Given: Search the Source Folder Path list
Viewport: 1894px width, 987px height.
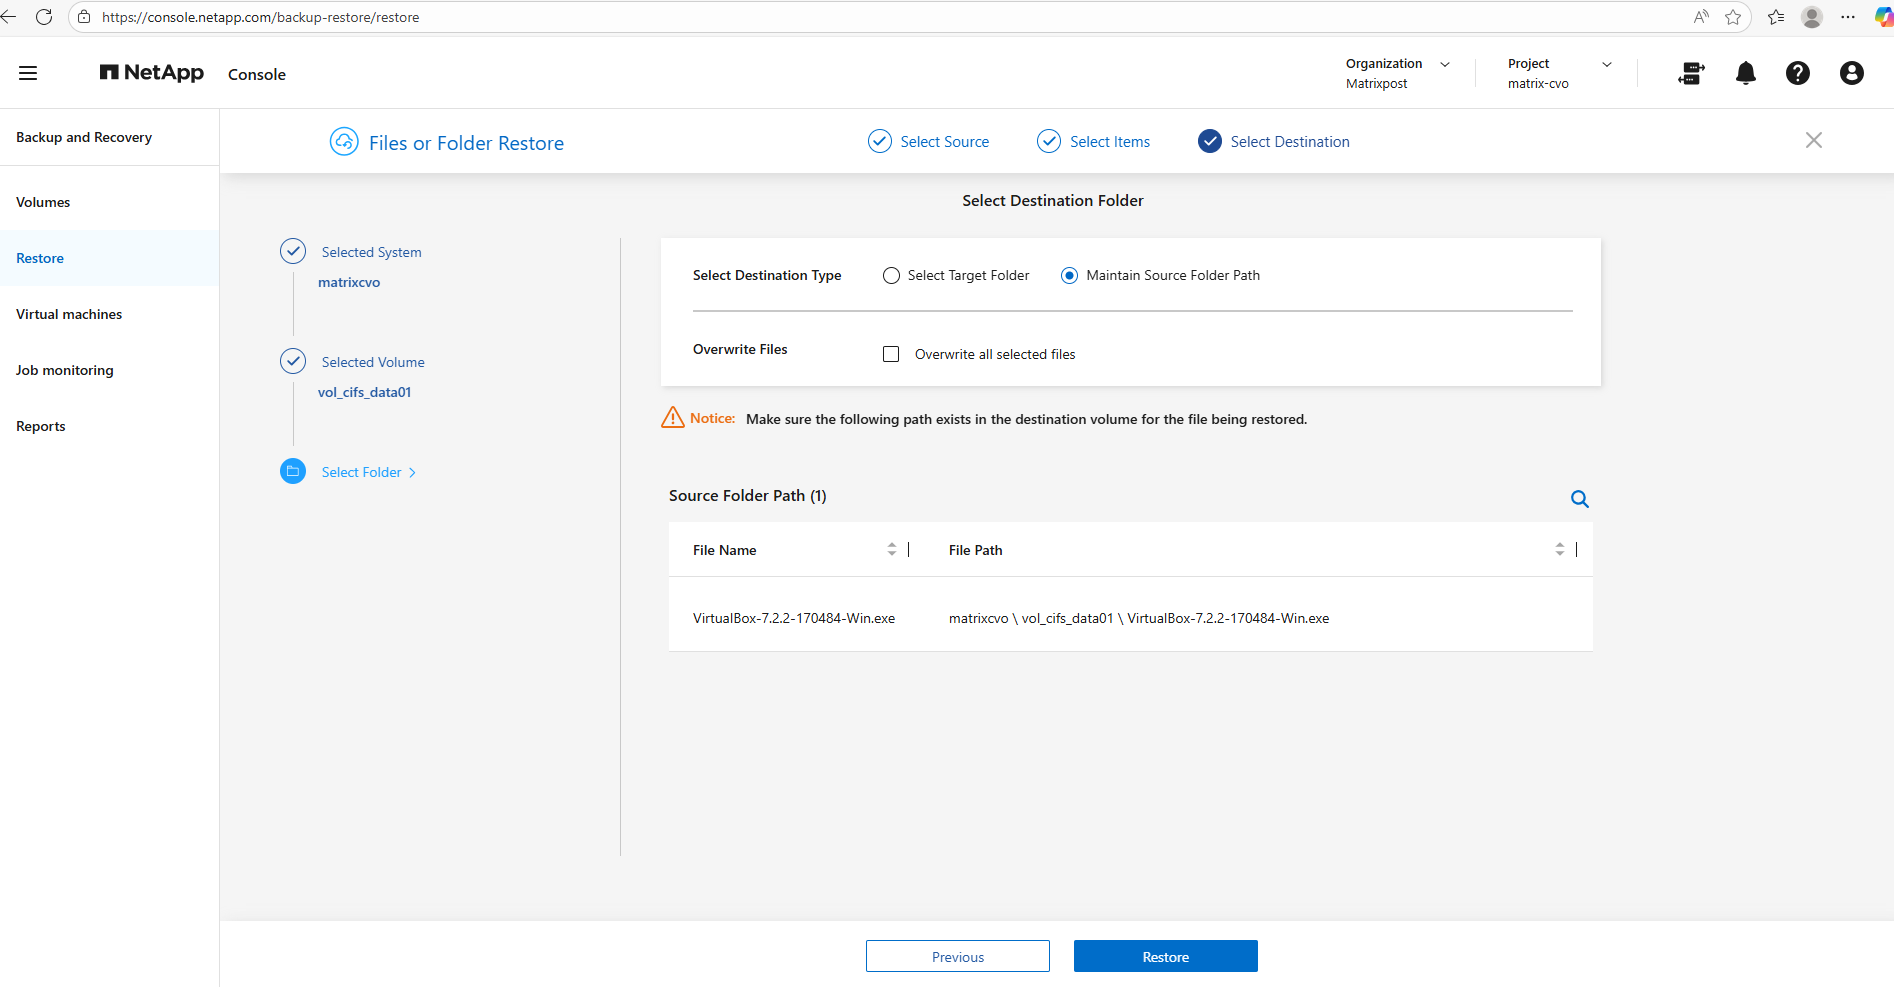Looking at the screenshot, I should [x=1579, y=499].
